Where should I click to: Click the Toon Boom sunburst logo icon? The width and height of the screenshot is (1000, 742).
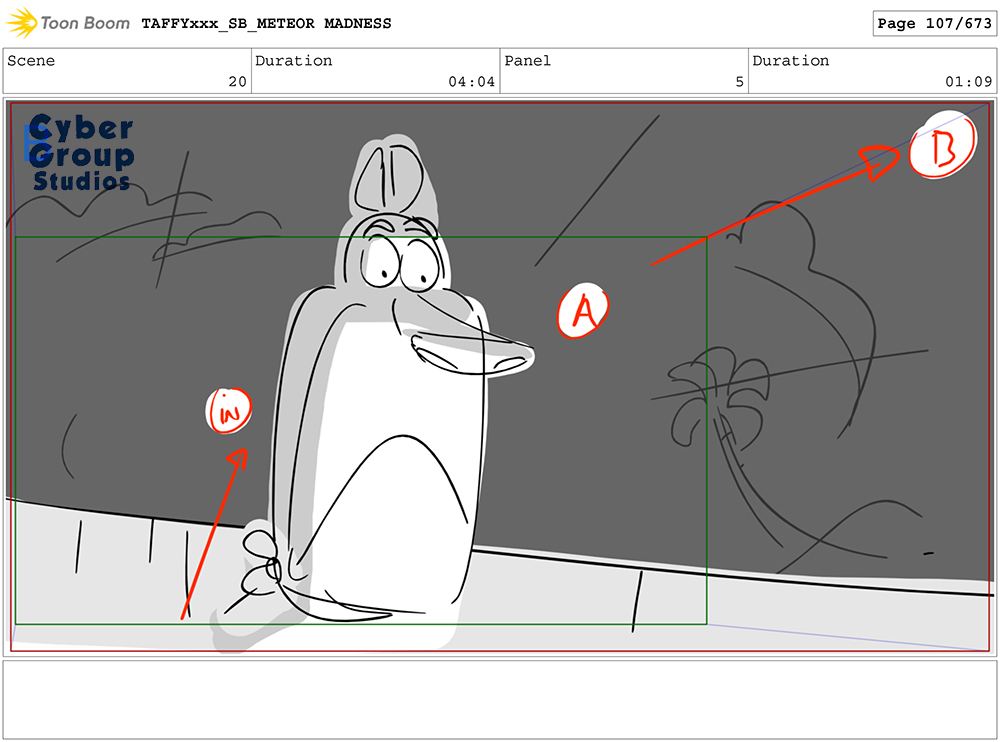(x=22, y=23)
